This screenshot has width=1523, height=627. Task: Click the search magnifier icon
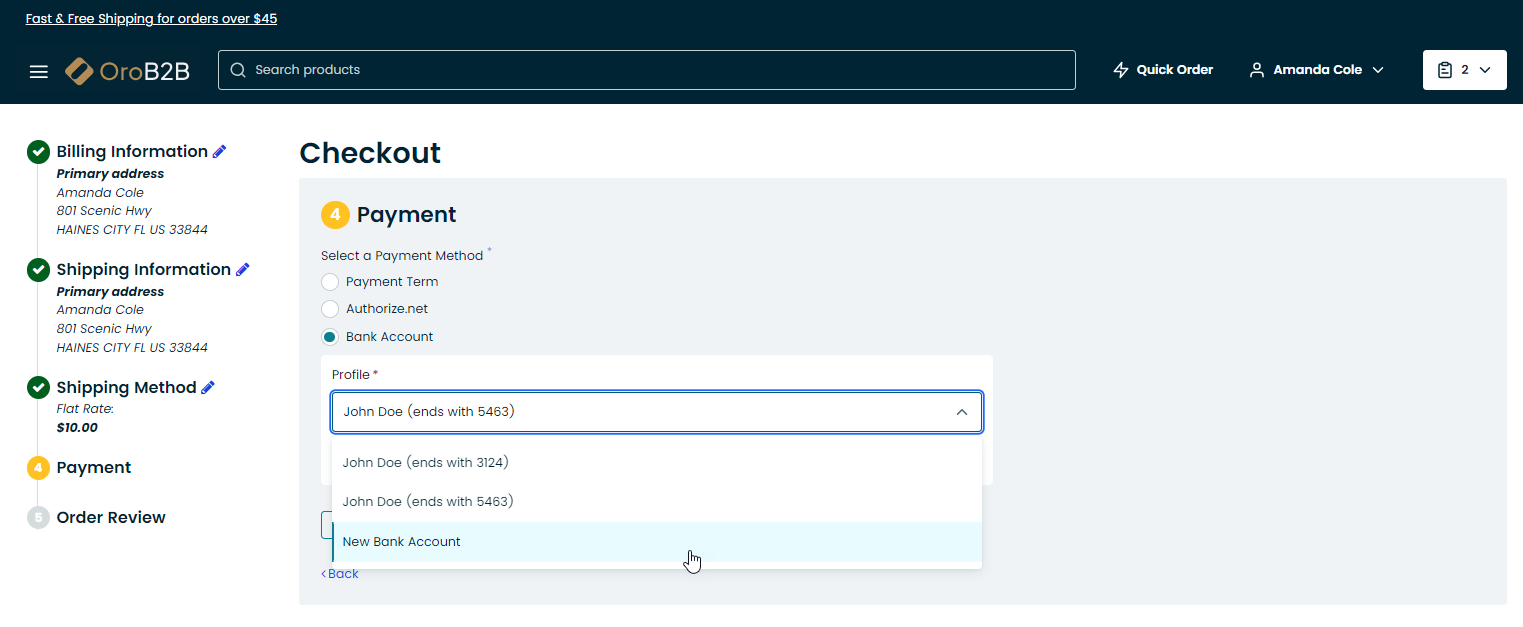[238, 70]
